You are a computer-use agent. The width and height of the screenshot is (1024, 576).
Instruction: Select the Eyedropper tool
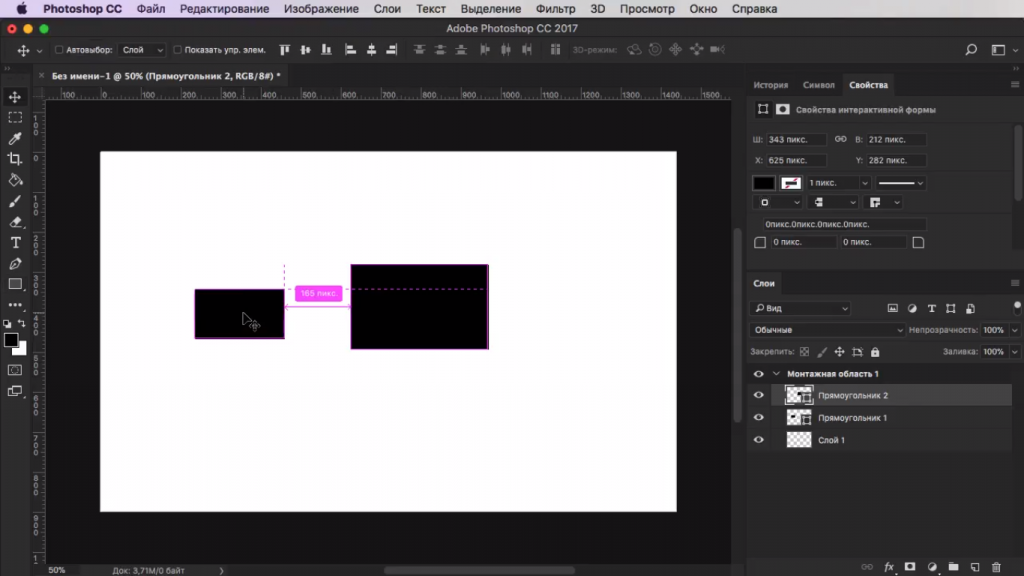(15, 138)
